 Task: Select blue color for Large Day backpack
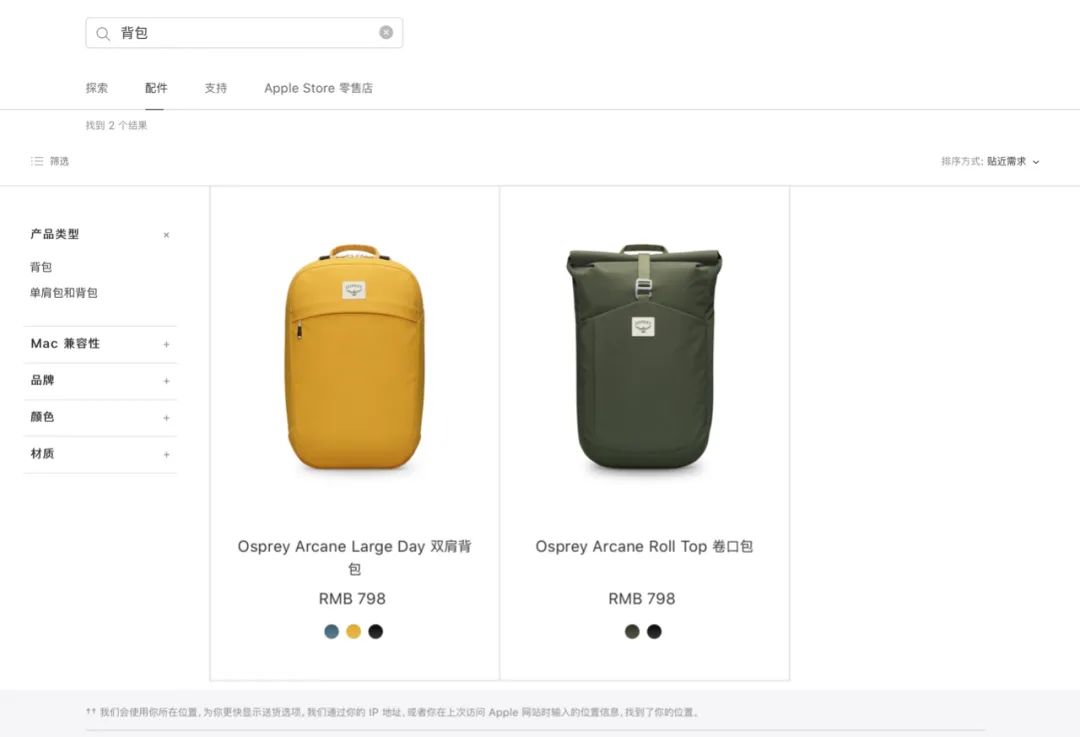[331, 632]
